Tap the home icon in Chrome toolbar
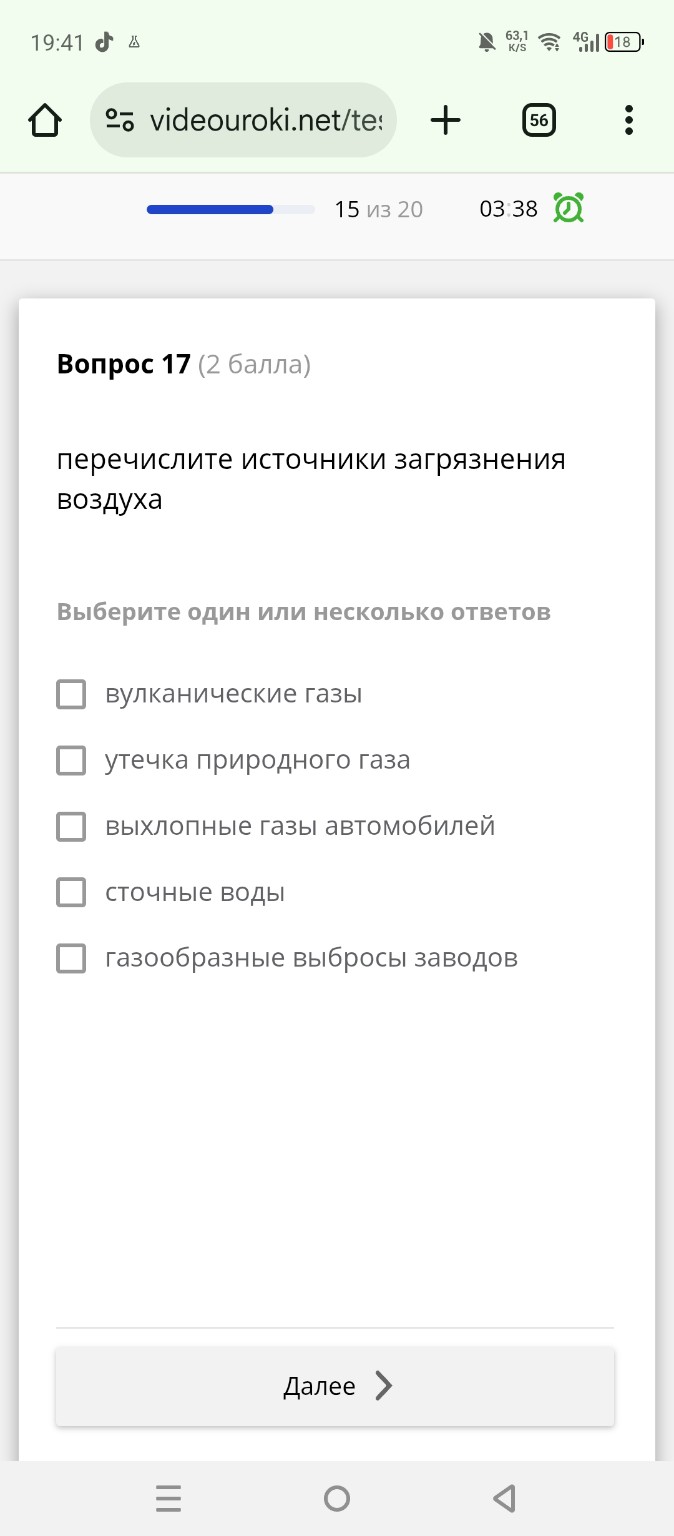This screenshot has width=674, height=1536. pos(43,119)
